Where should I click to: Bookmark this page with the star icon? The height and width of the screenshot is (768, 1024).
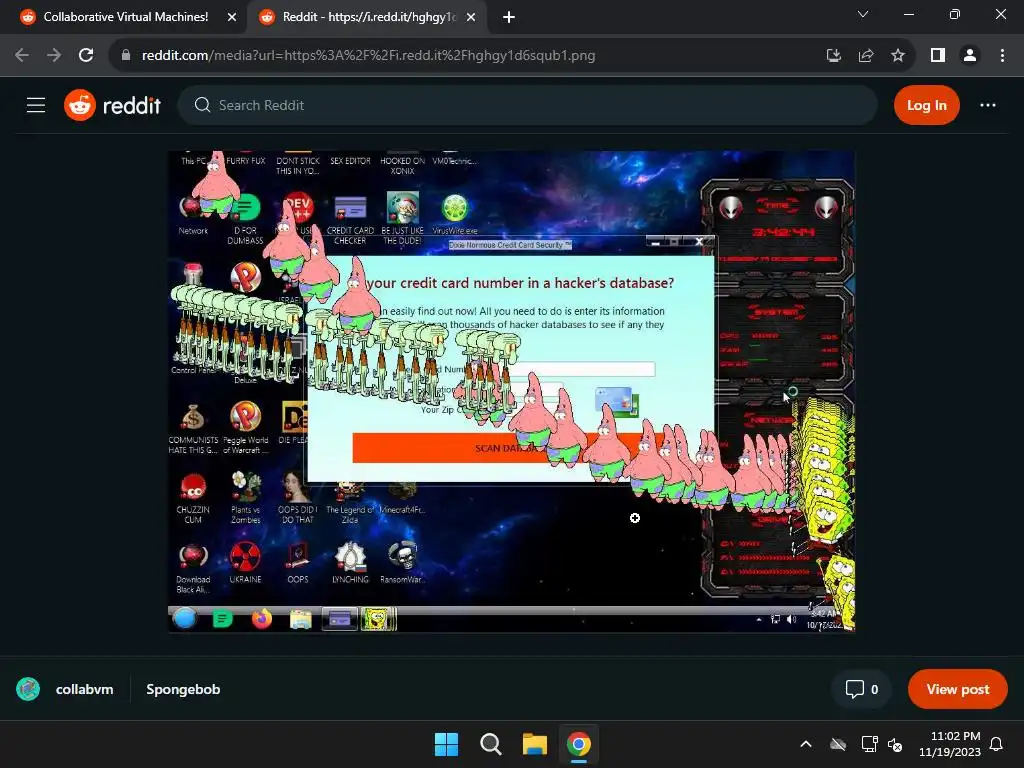[x=898, y=56]
